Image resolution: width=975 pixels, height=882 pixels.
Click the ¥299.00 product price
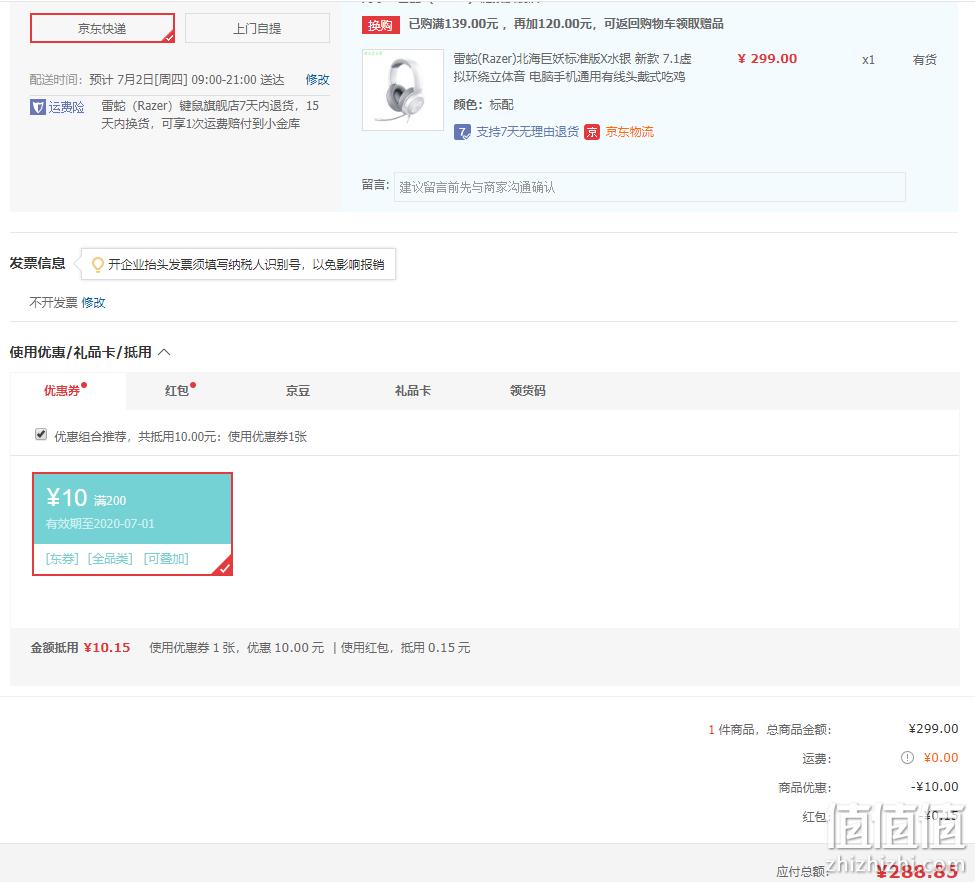[x=767, y=59]
